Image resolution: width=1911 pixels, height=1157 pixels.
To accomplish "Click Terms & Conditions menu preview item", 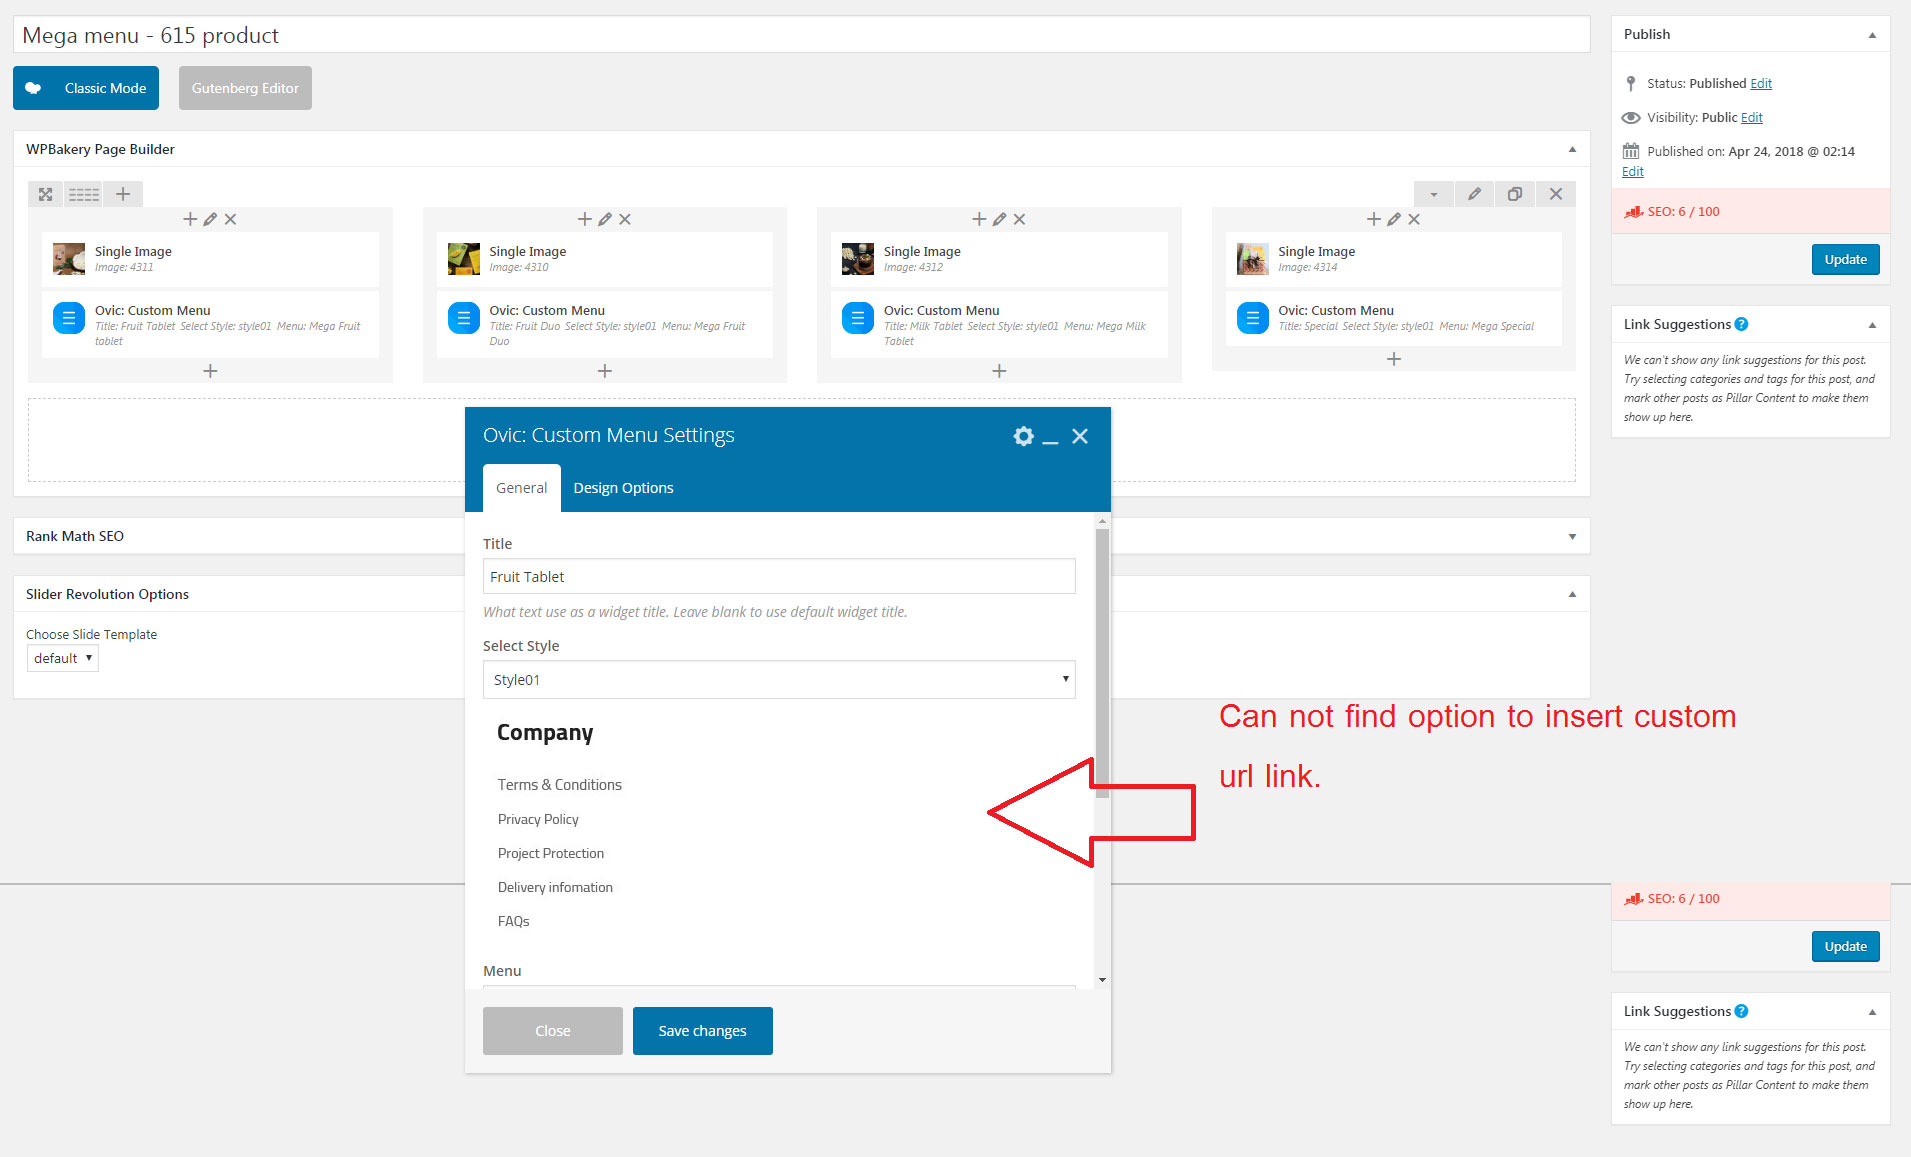I will 560,785.
